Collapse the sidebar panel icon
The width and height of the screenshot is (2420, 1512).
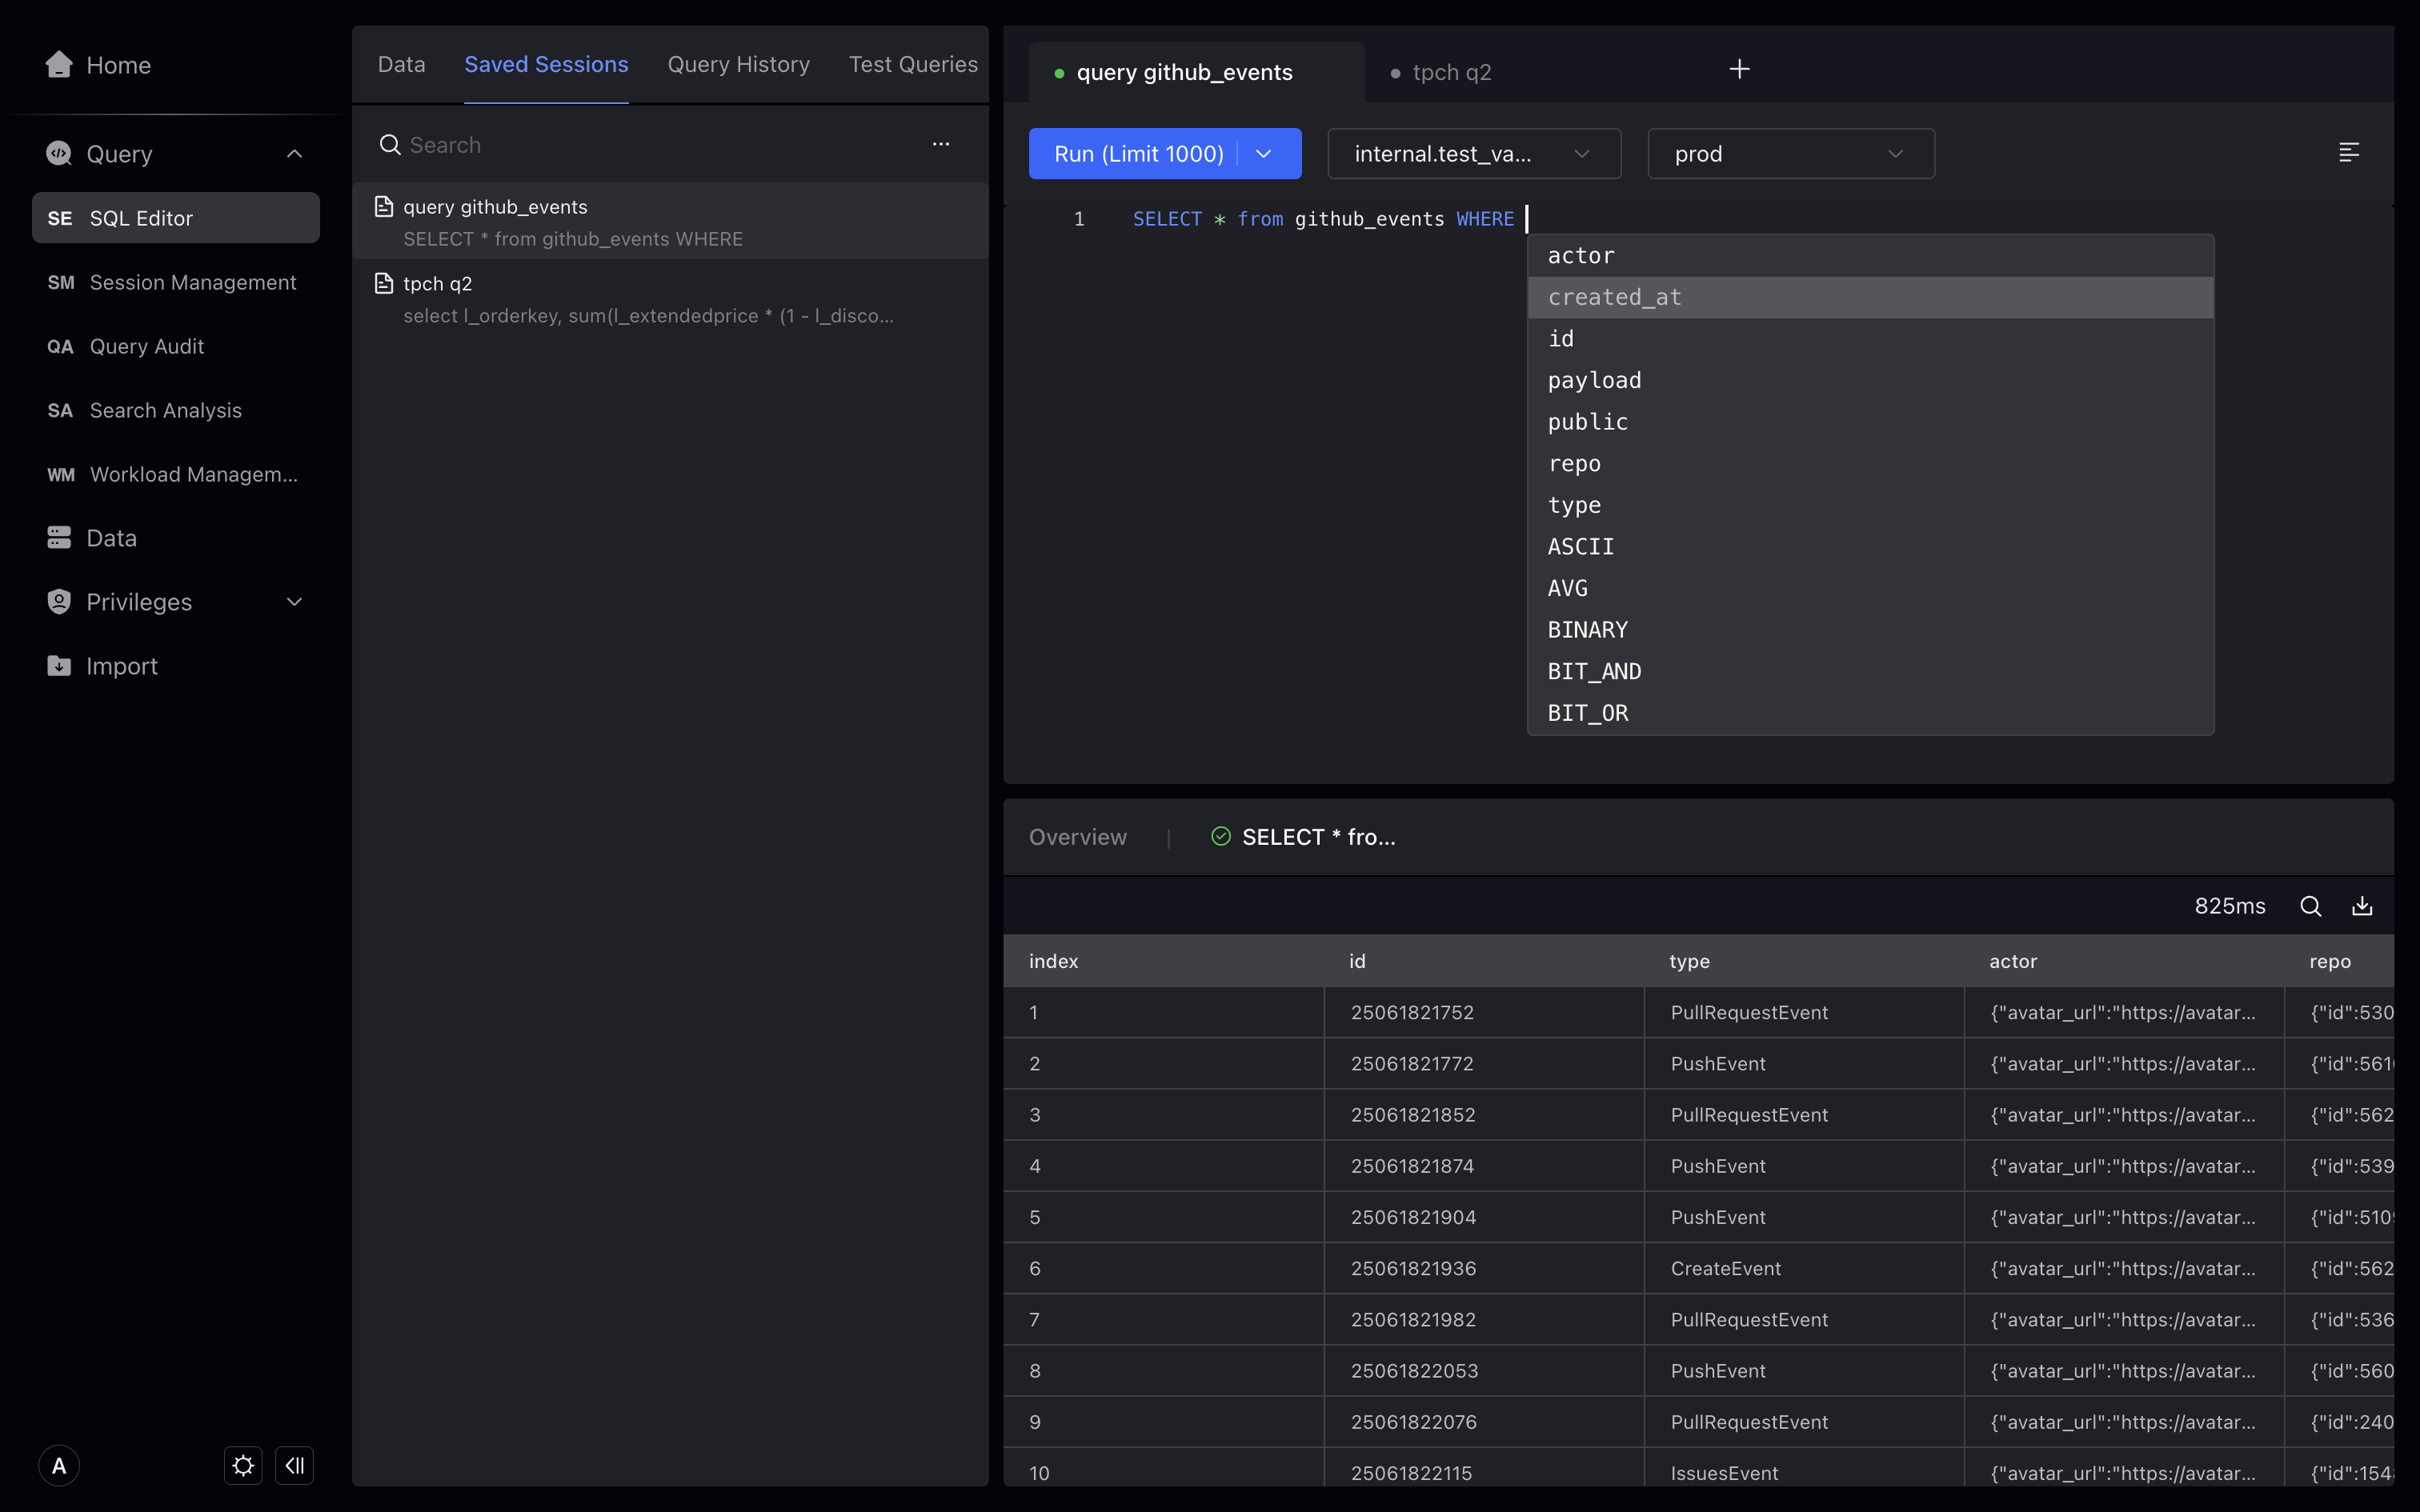pyautogui.click(x=294, y=1466)
